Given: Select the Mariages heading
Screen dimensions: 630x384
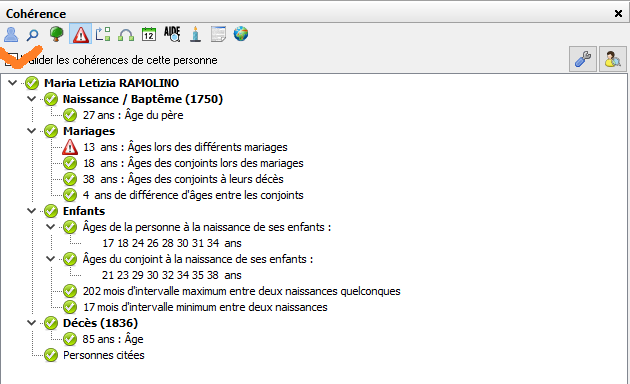Looking at the screenshot, I should 89,131.
